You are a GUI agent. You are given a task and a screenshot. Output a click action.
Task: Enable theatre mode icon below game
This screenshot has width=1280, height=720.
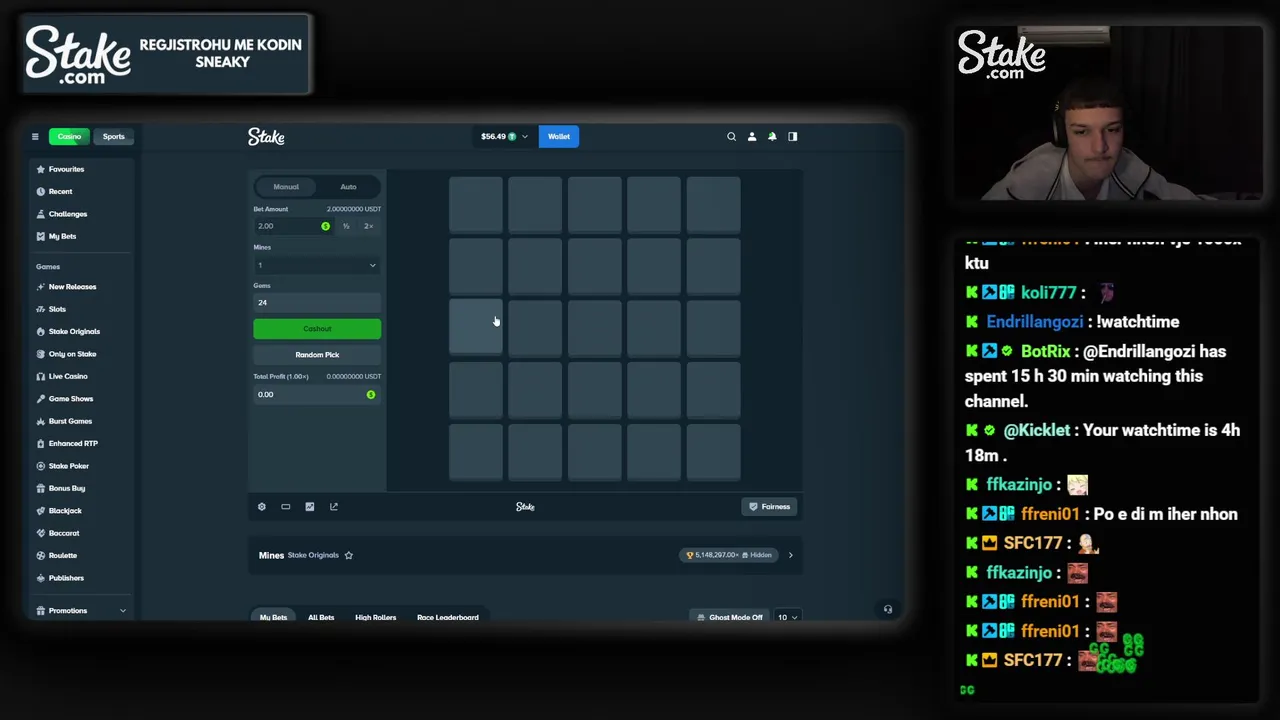pyautogui.click(x=286, y=507)
